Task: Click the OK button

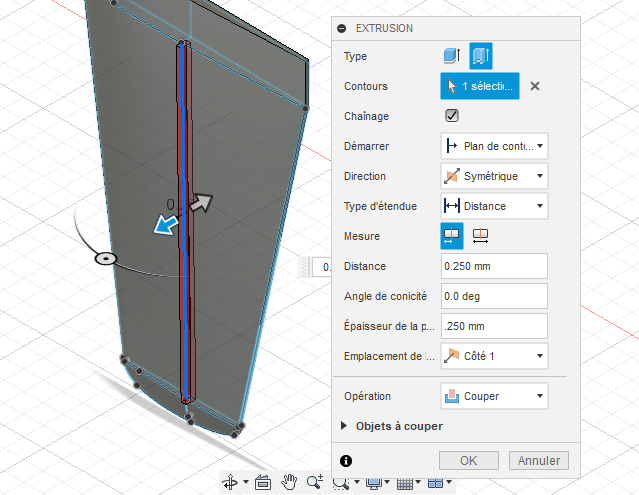Action: click(x=469, y=460)
